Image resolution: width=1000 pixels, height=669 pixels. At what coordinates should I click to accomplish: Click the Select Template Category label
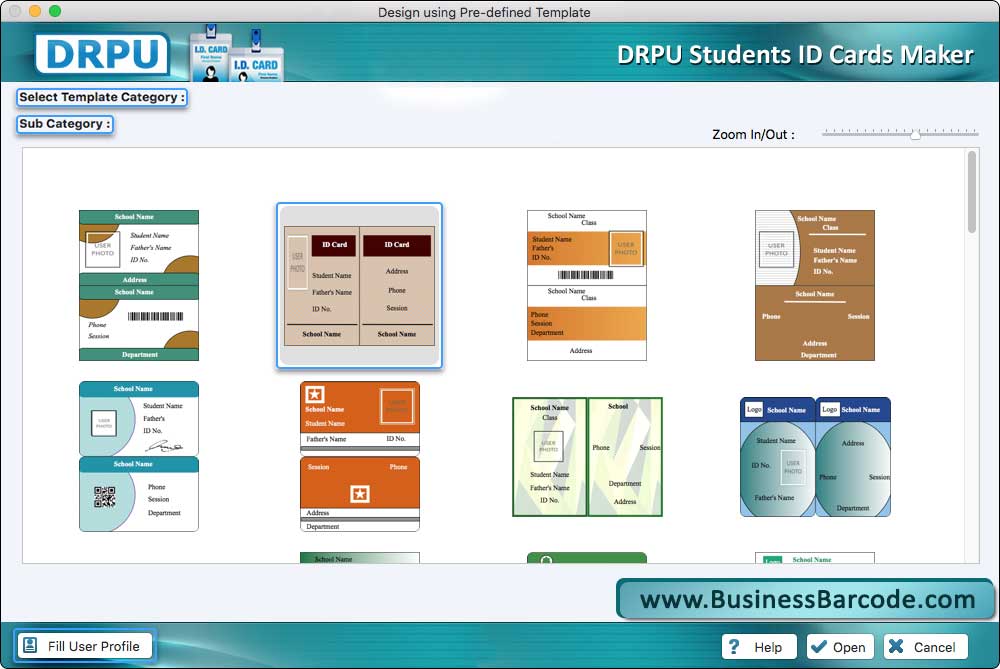(102, 97)
